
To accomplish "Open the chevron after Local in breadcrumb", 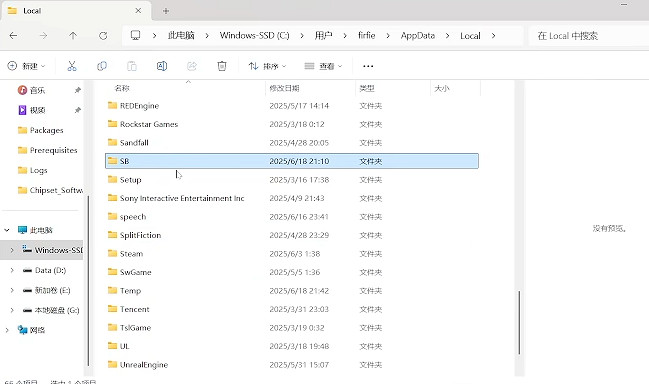I will coord(493,36).
